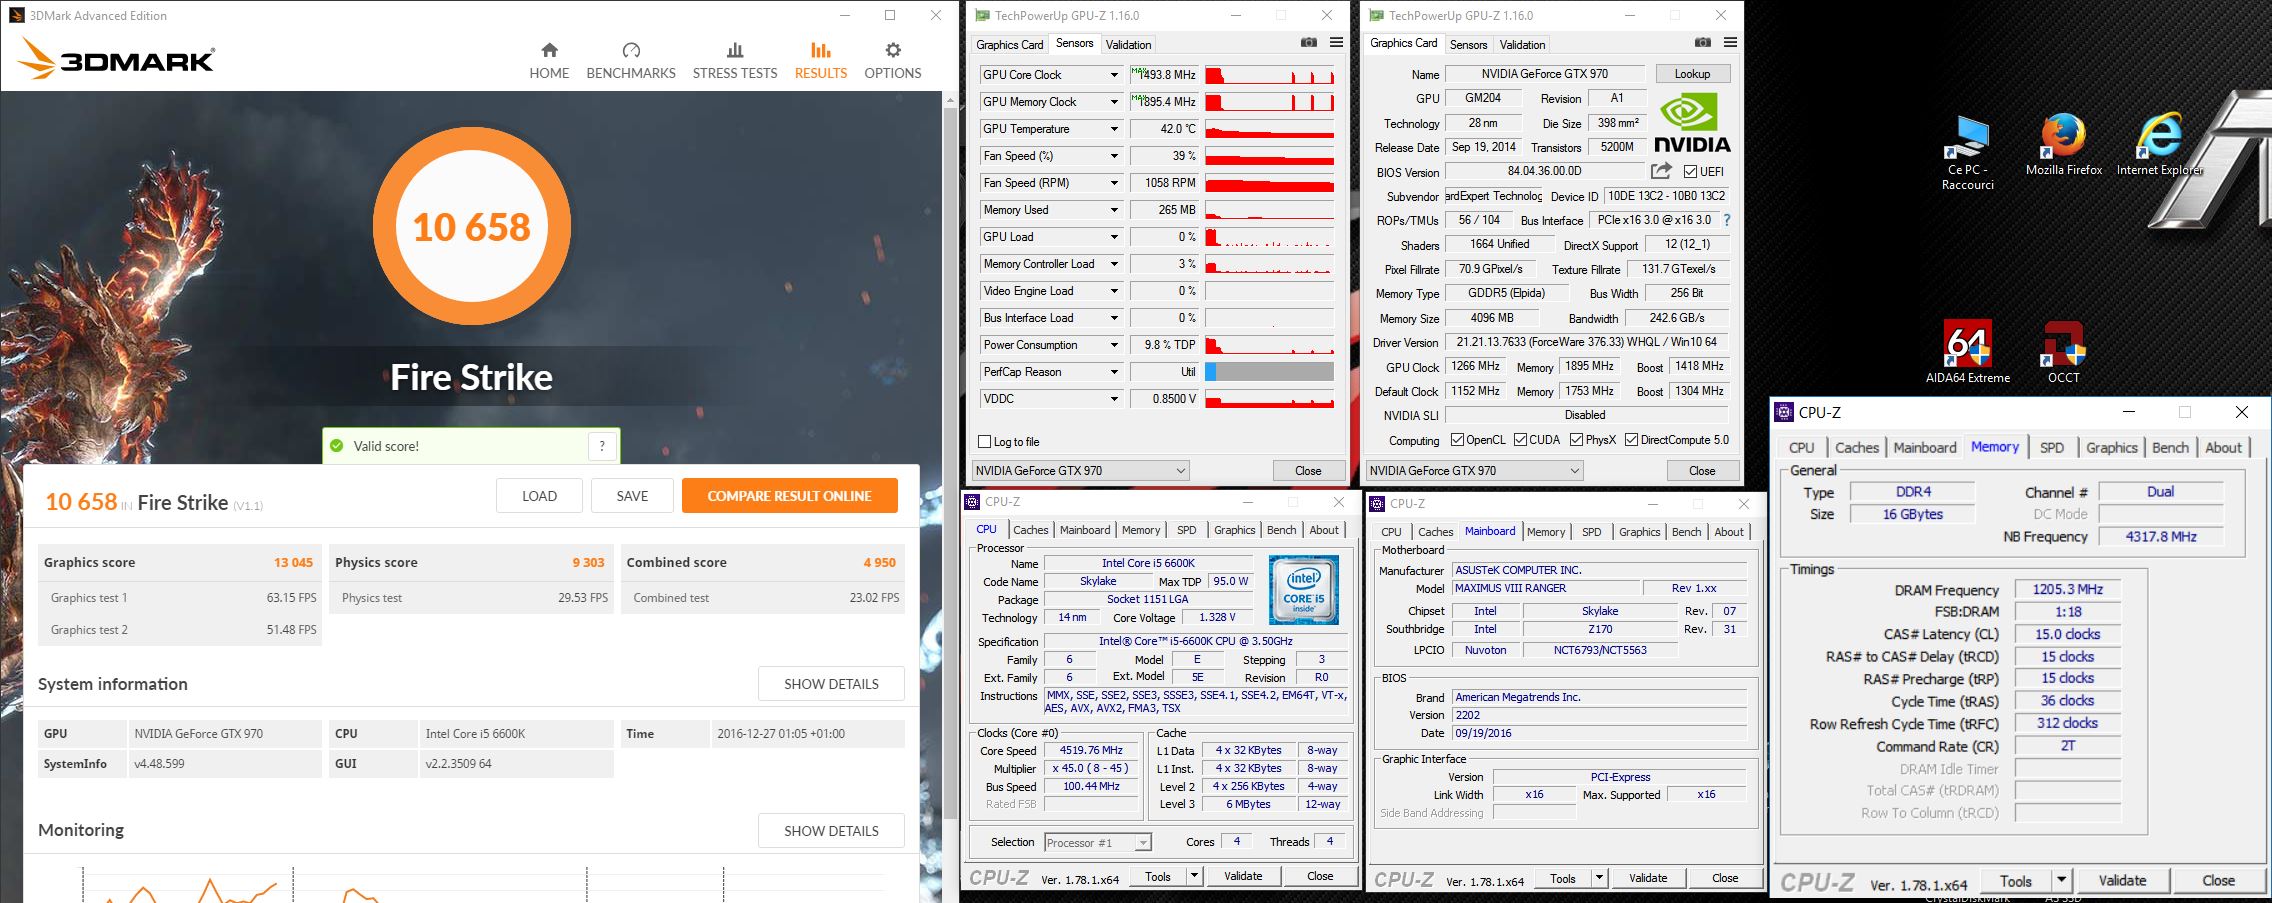Go to the RESULTS section in 3DMark

821,61
